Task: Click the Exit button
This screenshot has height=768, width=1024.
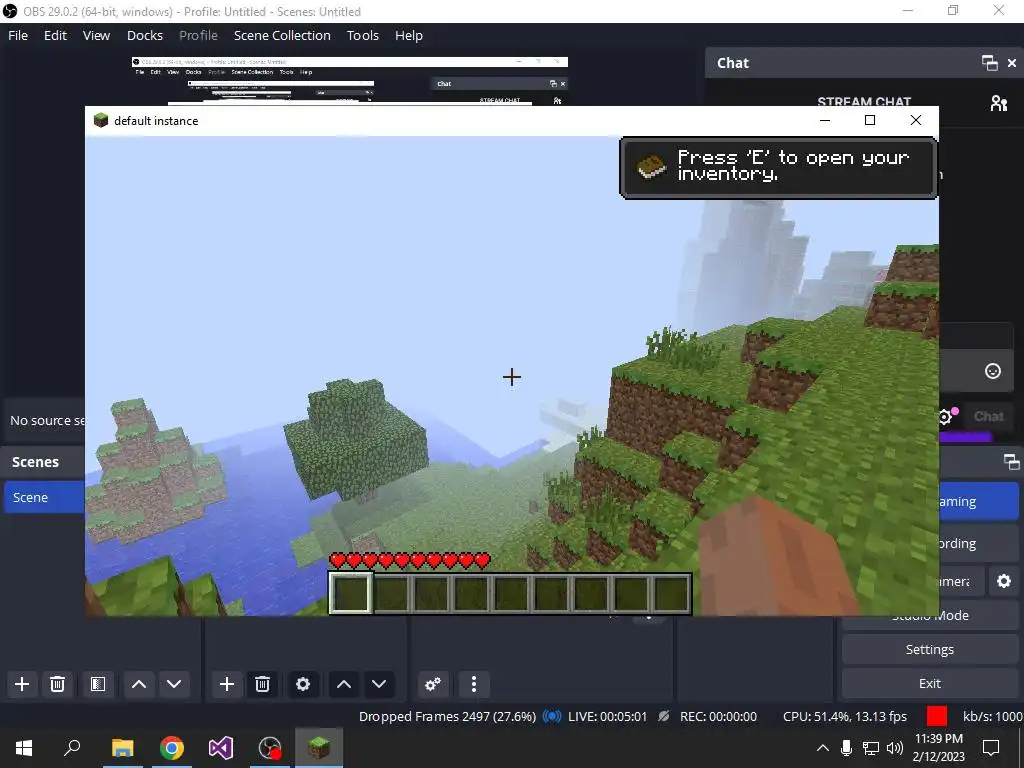Action: (x=930, y=683)
